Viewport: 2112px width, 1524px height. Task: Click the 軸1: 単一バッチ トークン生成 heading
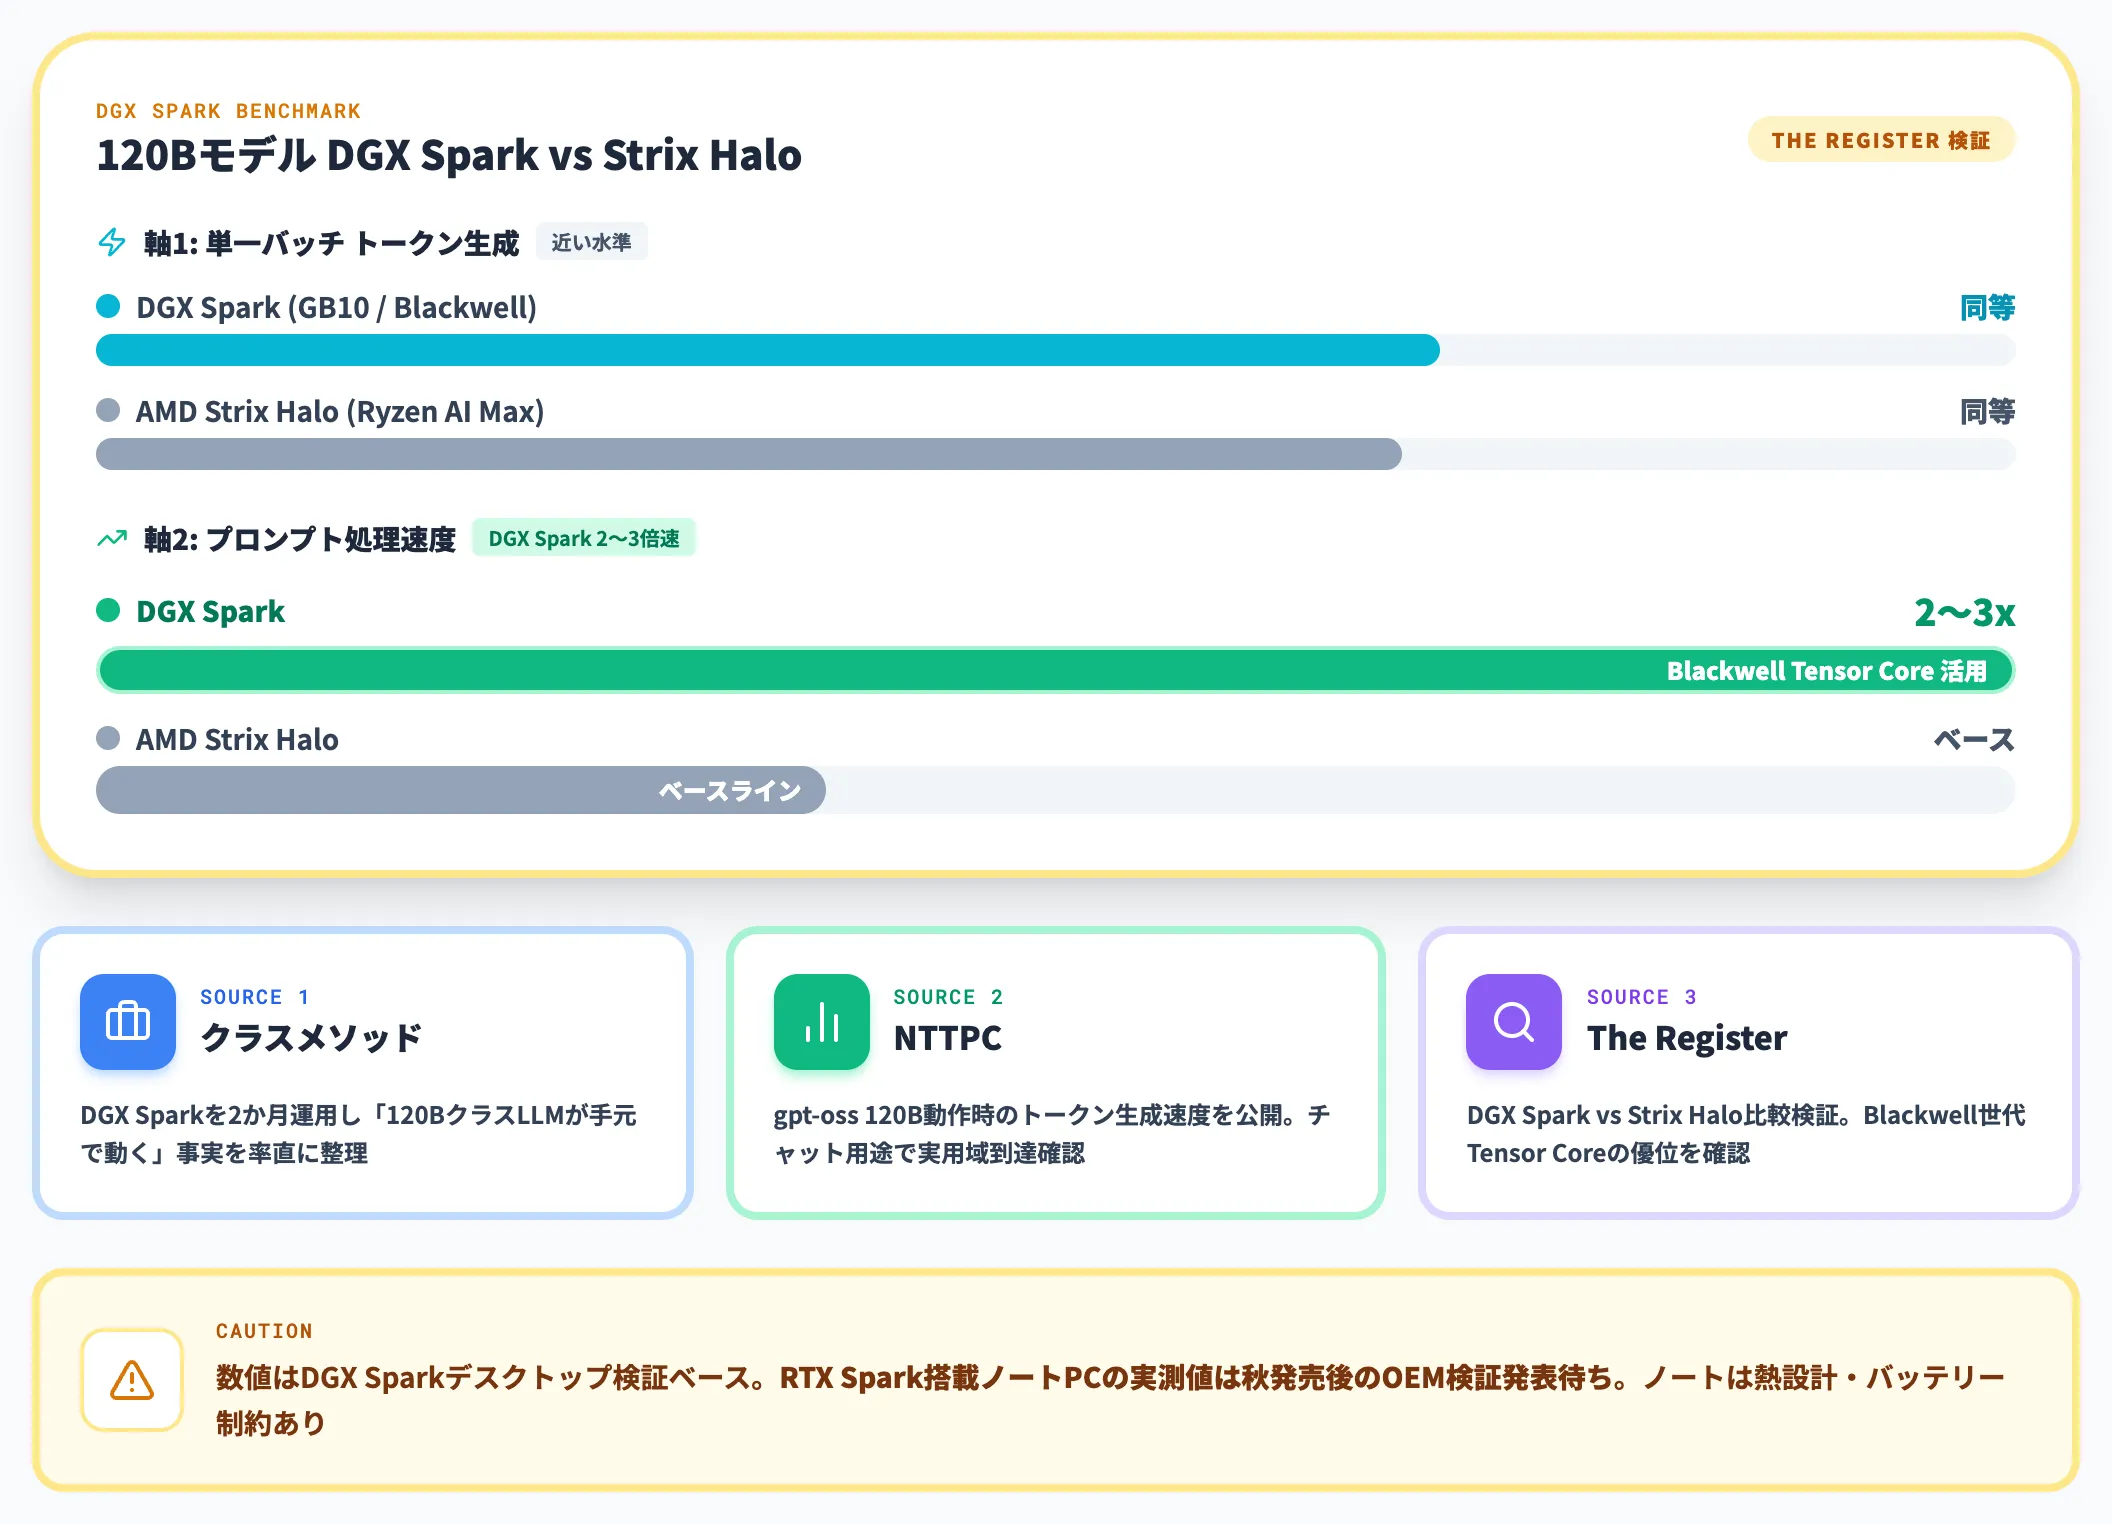pos(331,242)
